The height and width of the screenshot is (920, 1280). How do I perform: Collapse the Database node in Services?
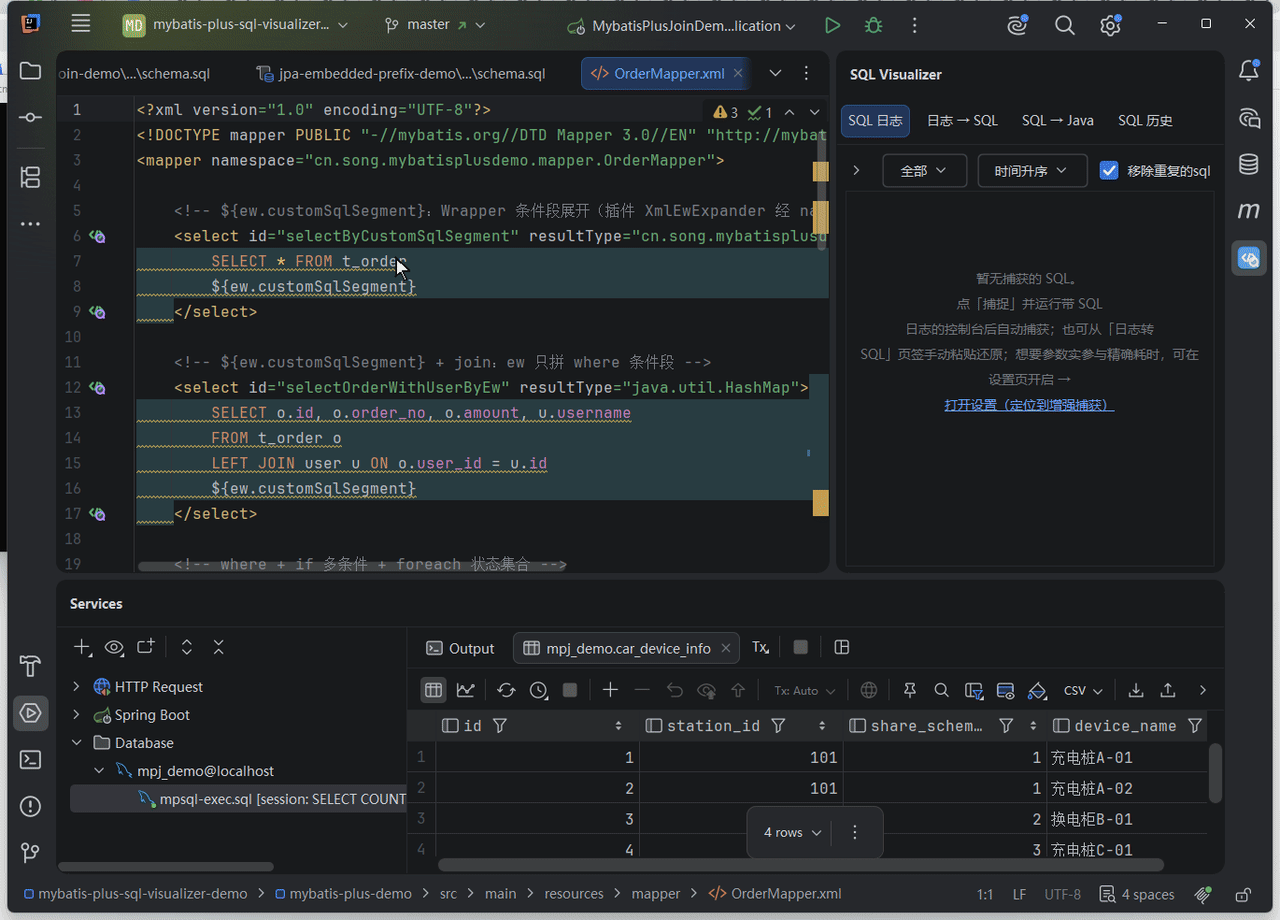(x=76, y=743)
